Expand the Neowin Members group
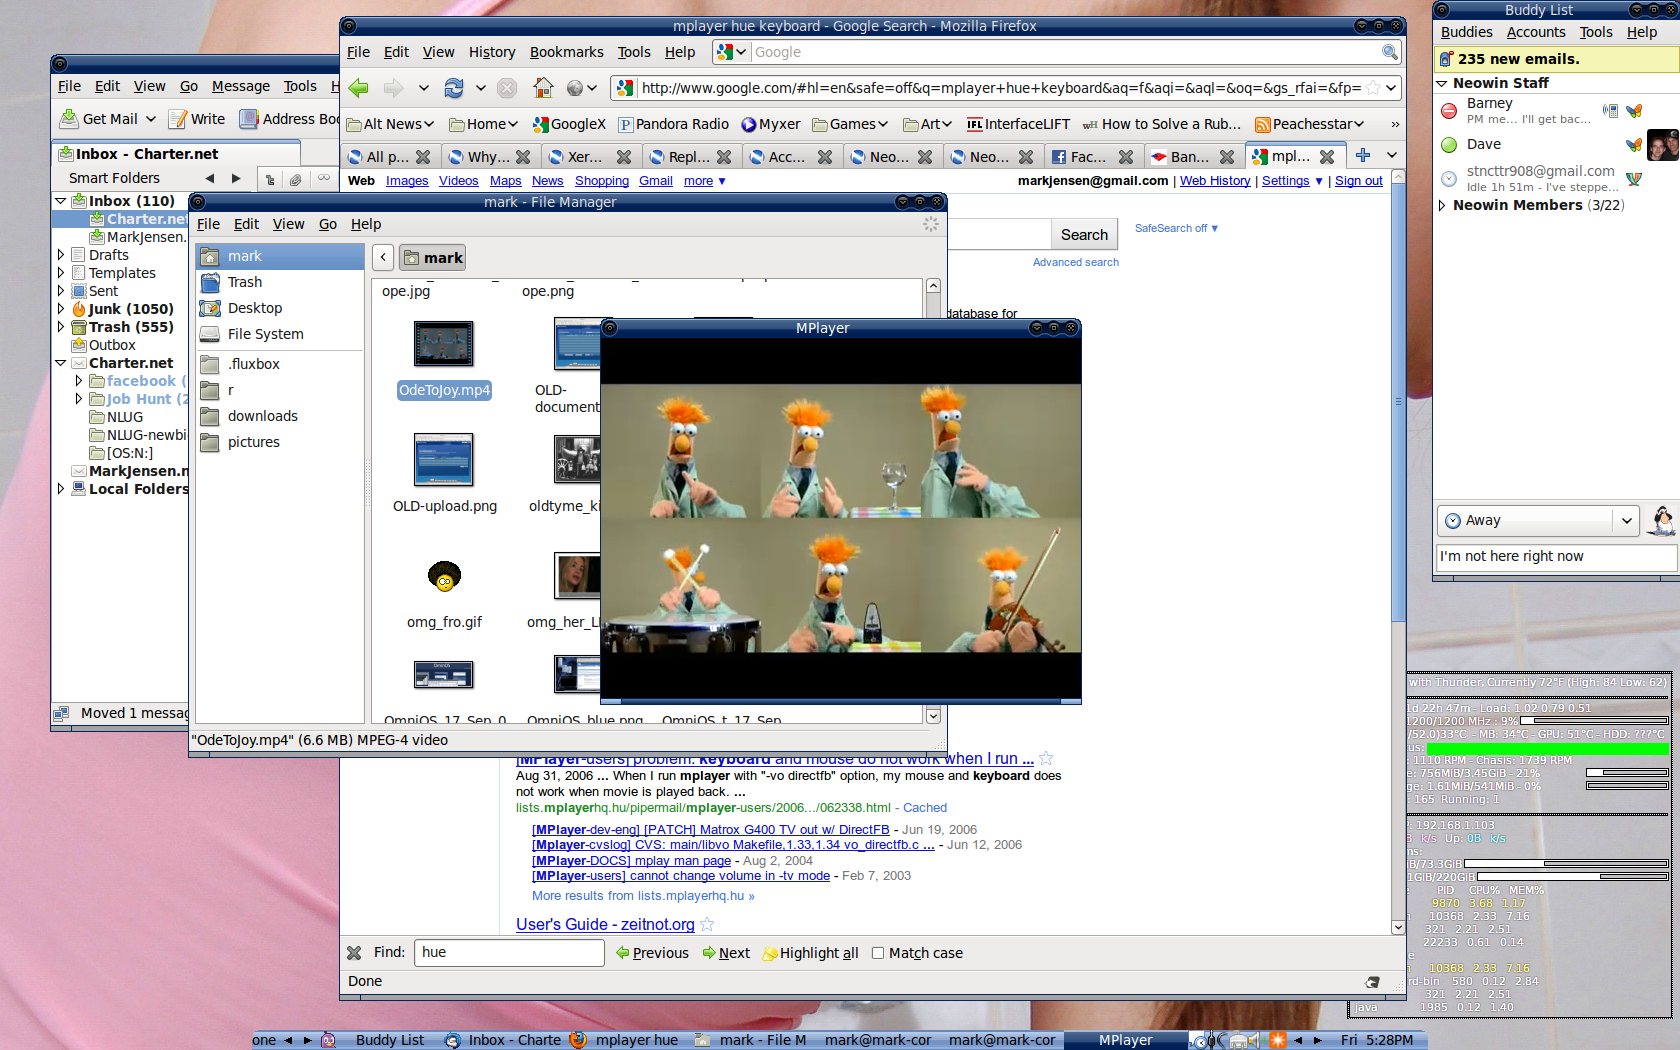 point(1442,205)
